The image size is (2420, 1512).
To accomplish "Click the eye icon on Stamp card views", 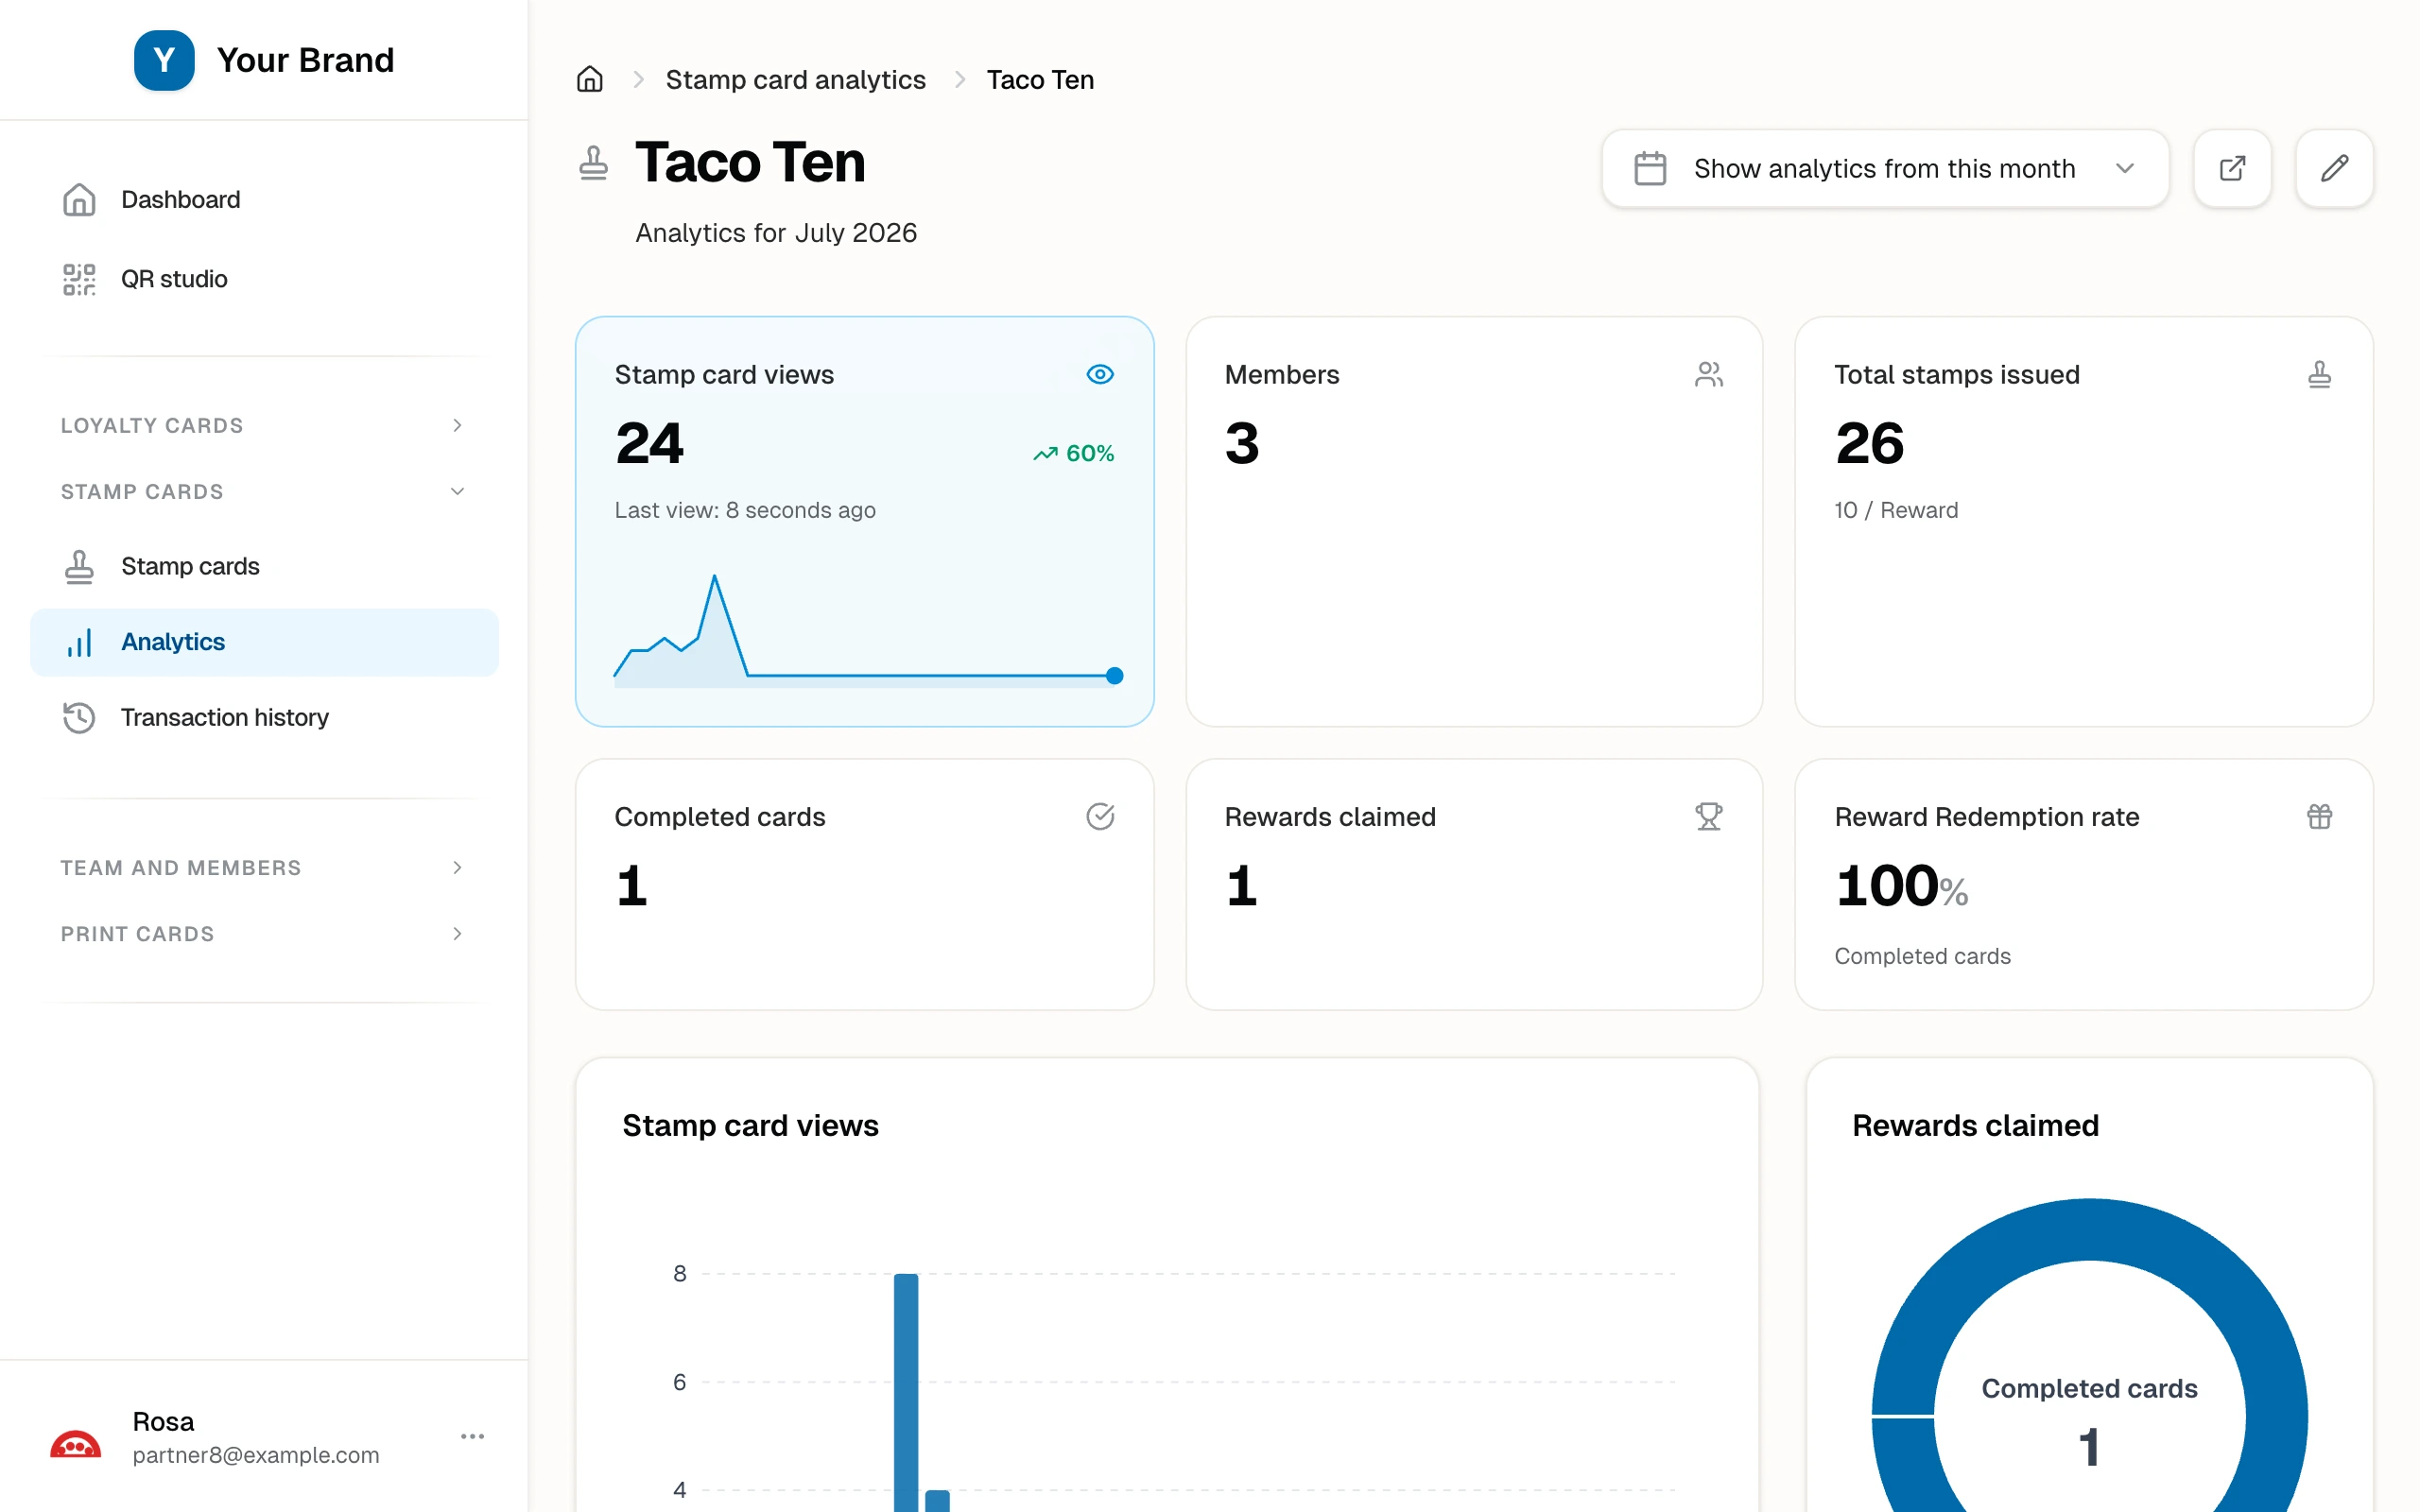I will [1100, 374].
